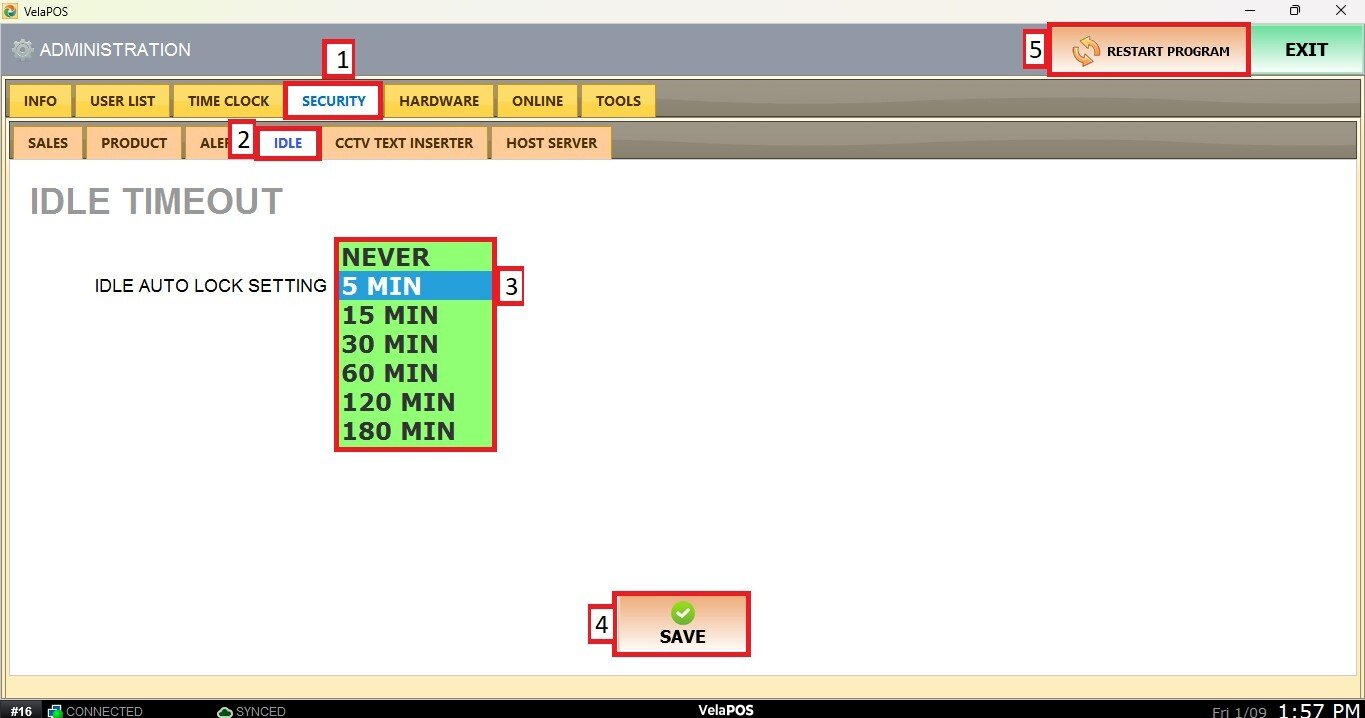Image resolution: width=1365 pixels, height=718 pixels.
Task: Open the TIME CLOCK tab
Action: click(x=228, y=101)
